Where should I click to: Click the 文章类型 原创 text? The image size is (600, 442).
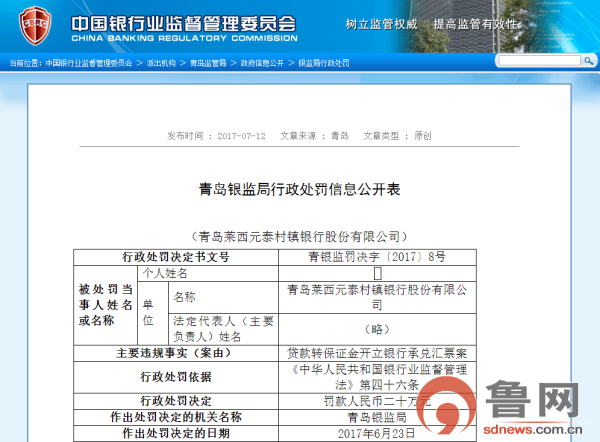click(x=397, y=136)
